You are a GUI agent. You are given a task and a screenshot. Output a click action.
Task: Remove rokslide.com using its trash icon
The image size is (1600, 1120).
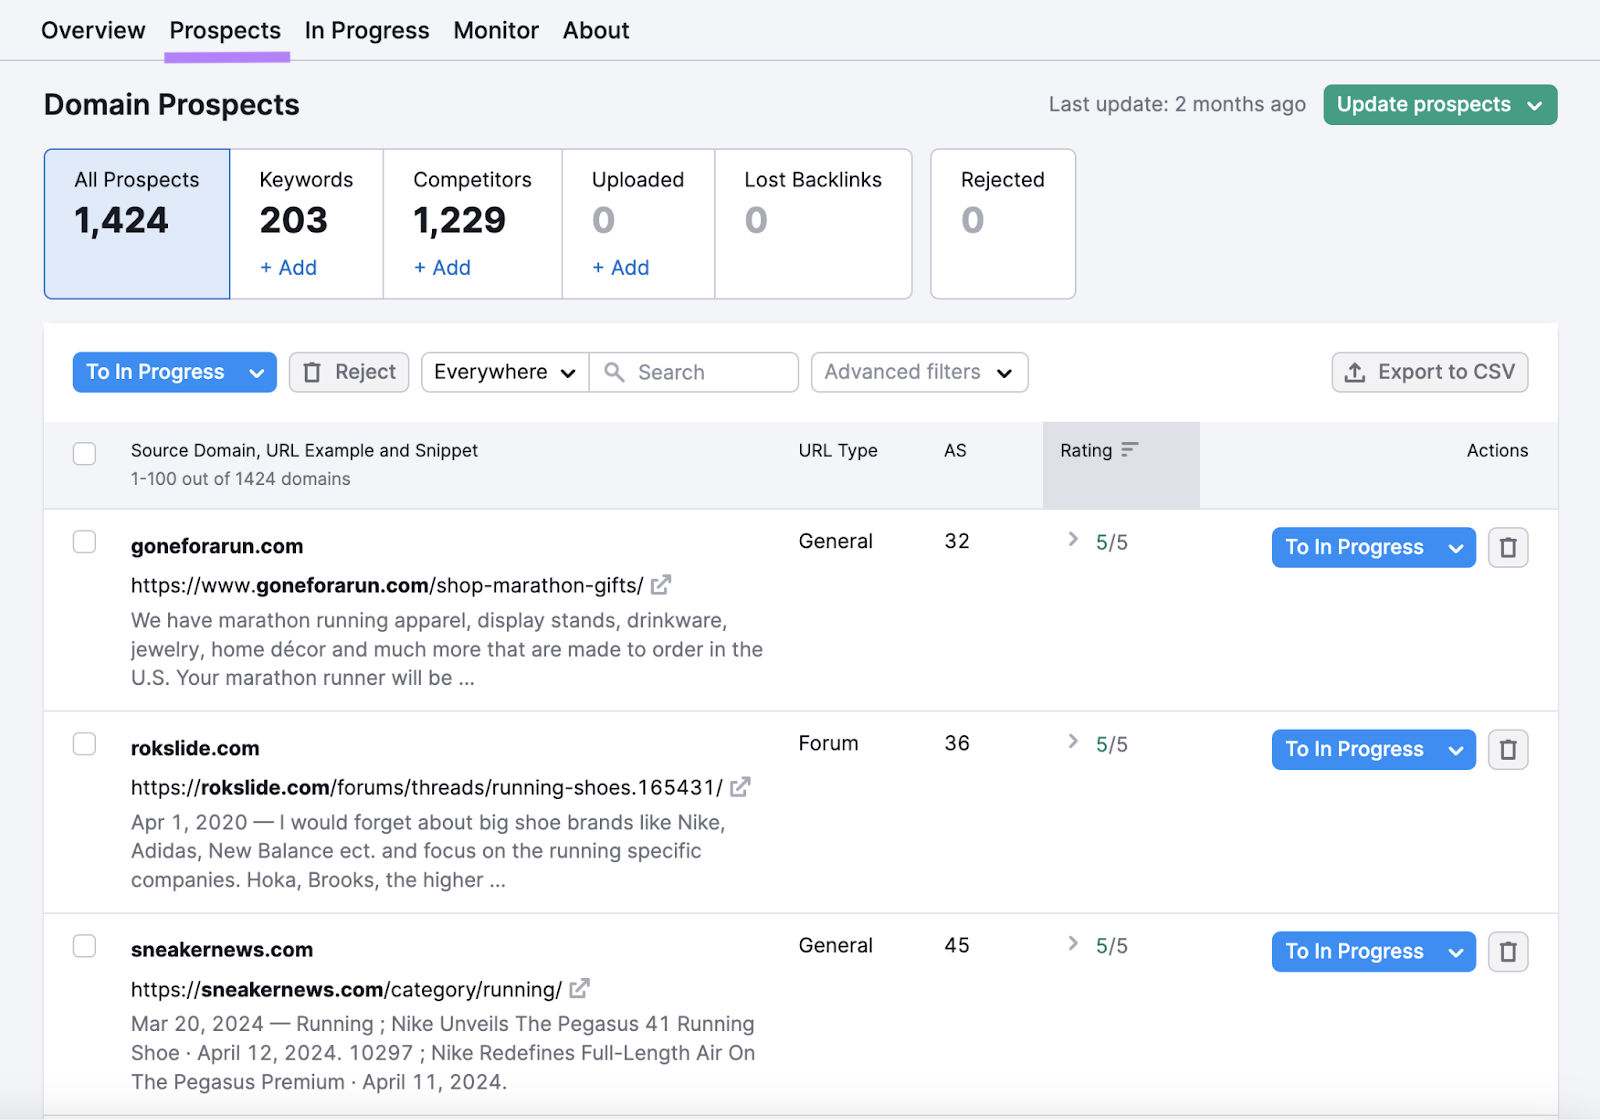click(1508, 749)
